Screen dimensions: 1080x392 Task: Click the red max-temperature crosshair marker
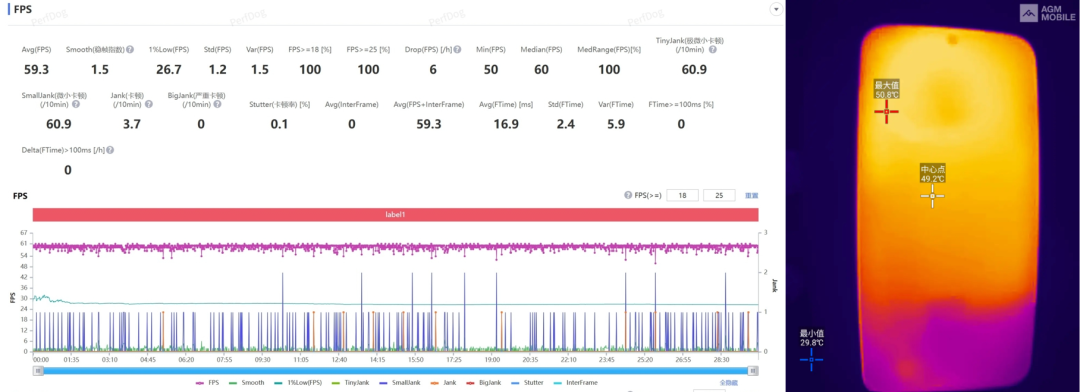click(886, 112)
